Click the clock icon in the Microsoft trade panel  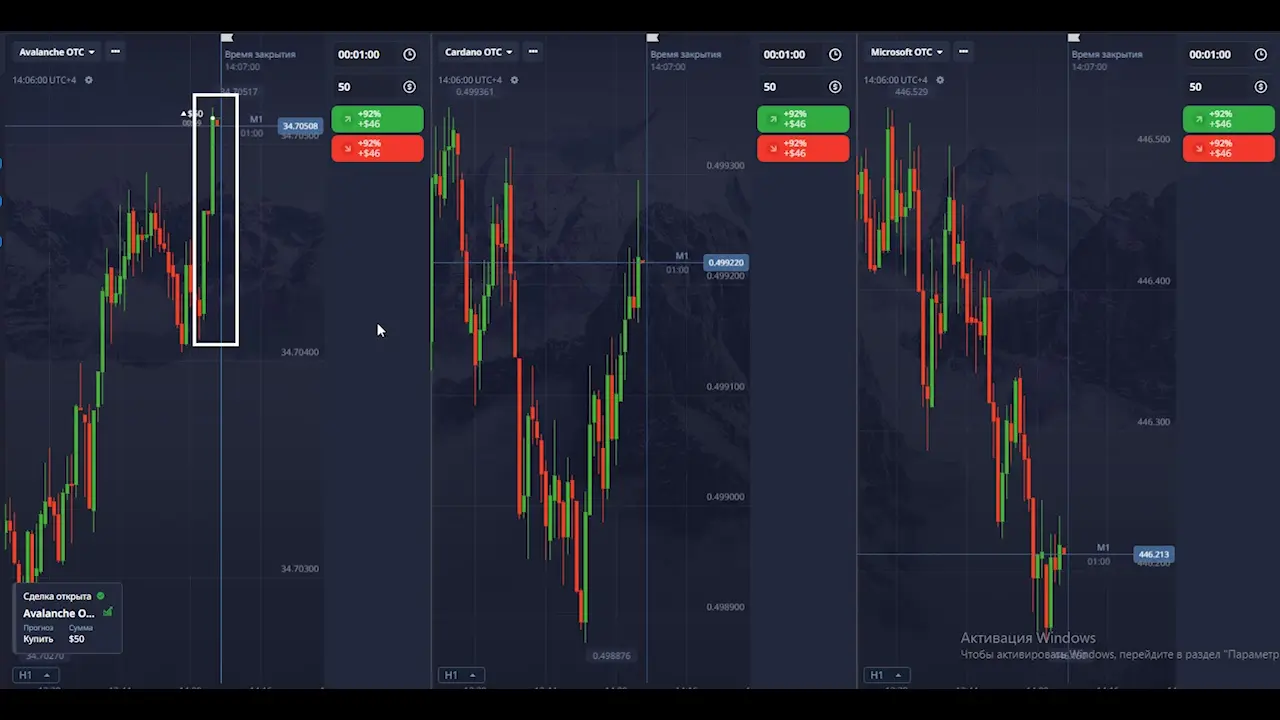click(1260, 55)
